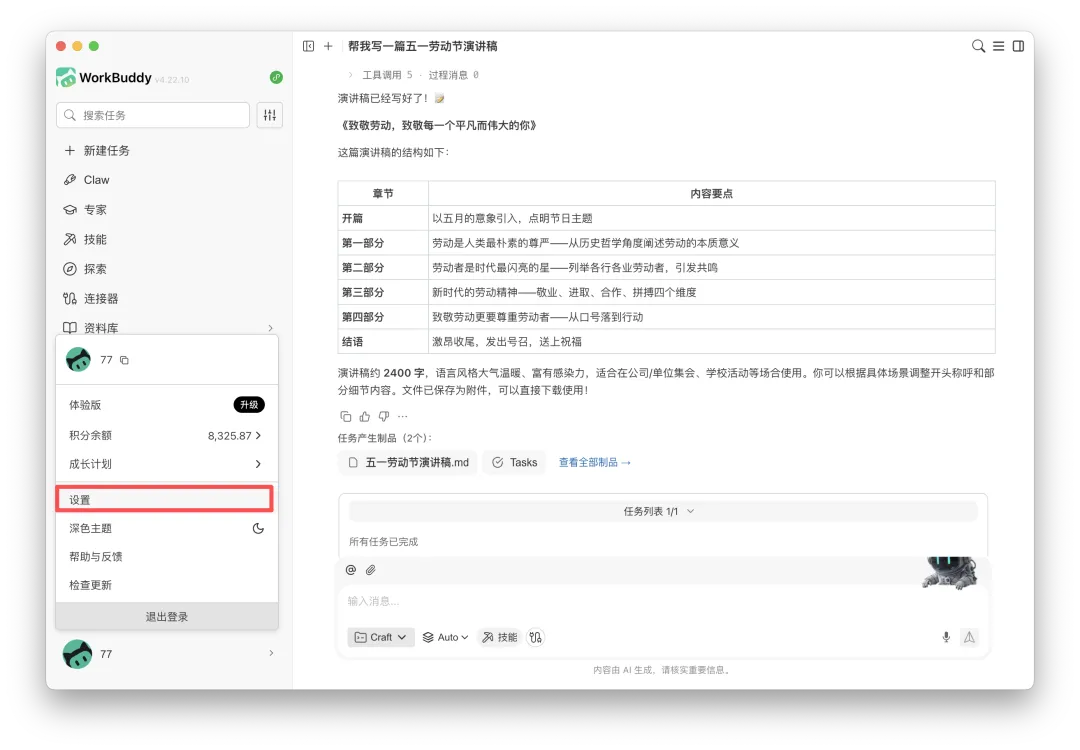This screenshot has height=750, width=1080.
Task: Insert a mention with the @ icon
Action: click(x=351, y=570)
